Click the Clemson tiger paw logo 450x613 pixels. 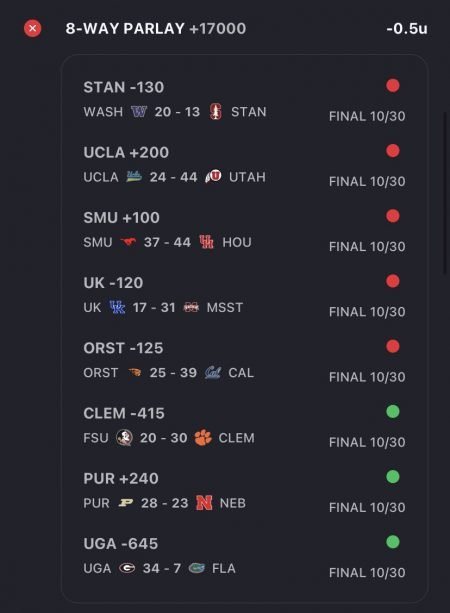(203, 437)
